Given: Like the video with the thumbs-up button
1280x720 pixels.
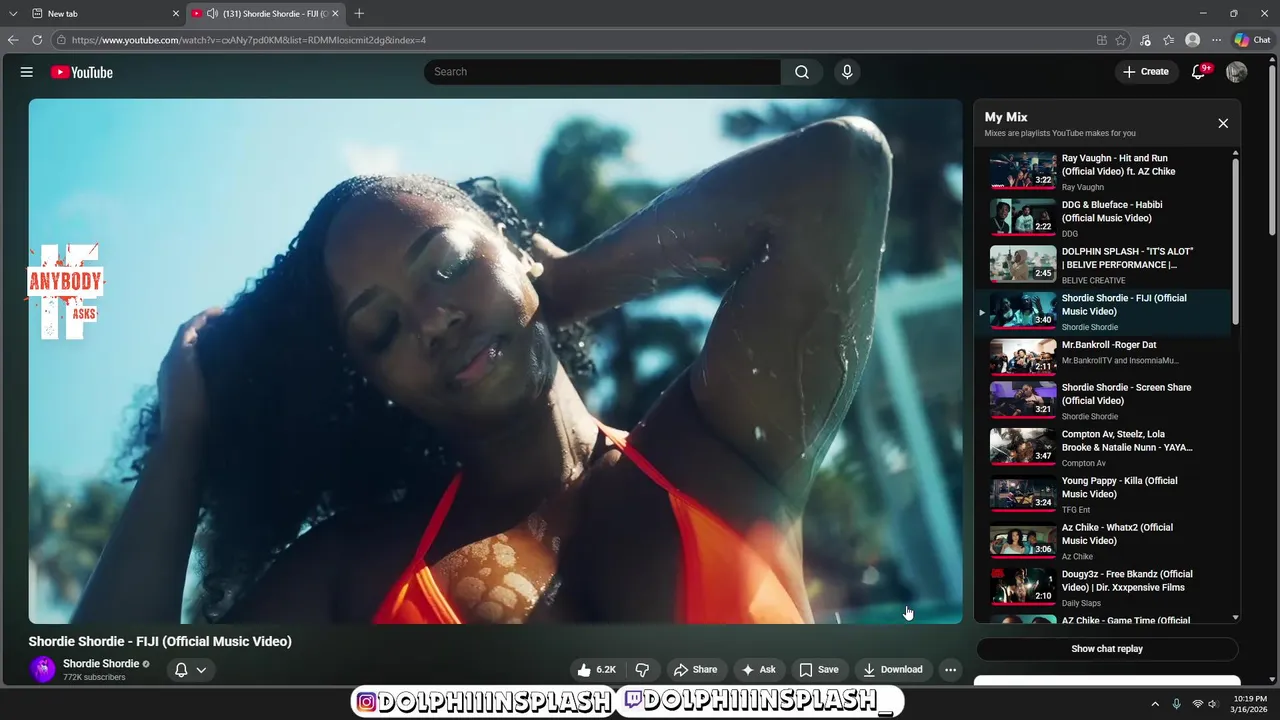Looking at the screenshot, I should (x=597, y=670).
